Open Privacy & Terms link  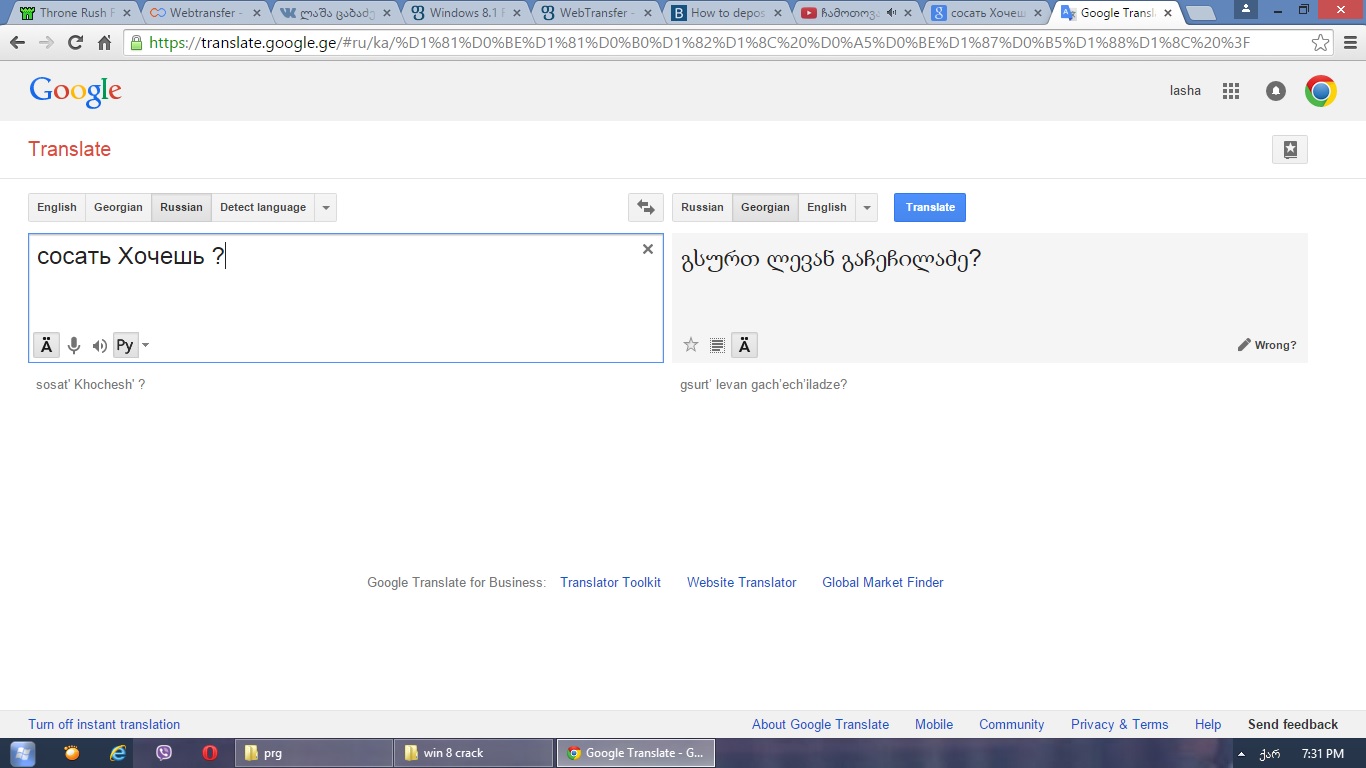click(1119, 724)
